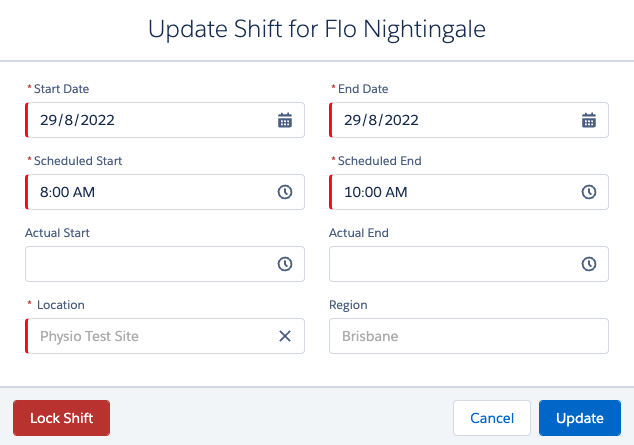Click the empty Actual Start field
This screenshot has height=445, width=634.
[x=165, y=264]
